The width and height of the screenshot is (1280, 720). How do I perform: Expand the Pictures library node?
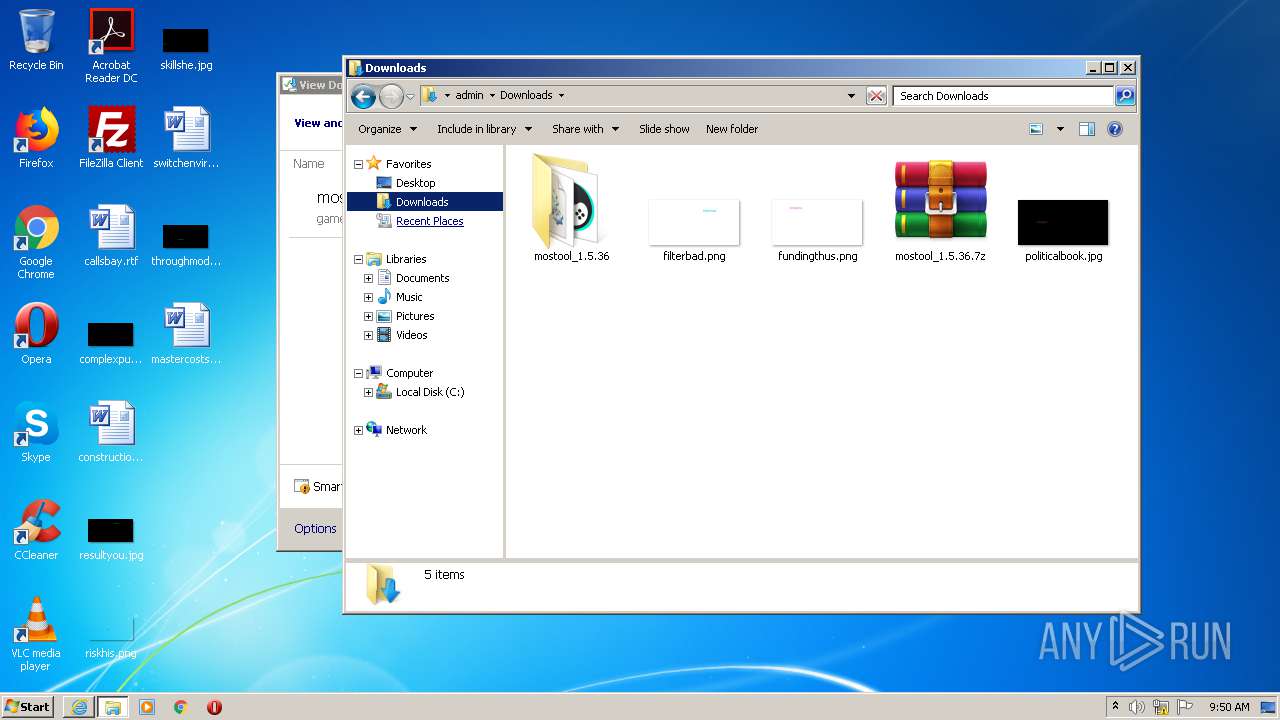tap(368, 316)
